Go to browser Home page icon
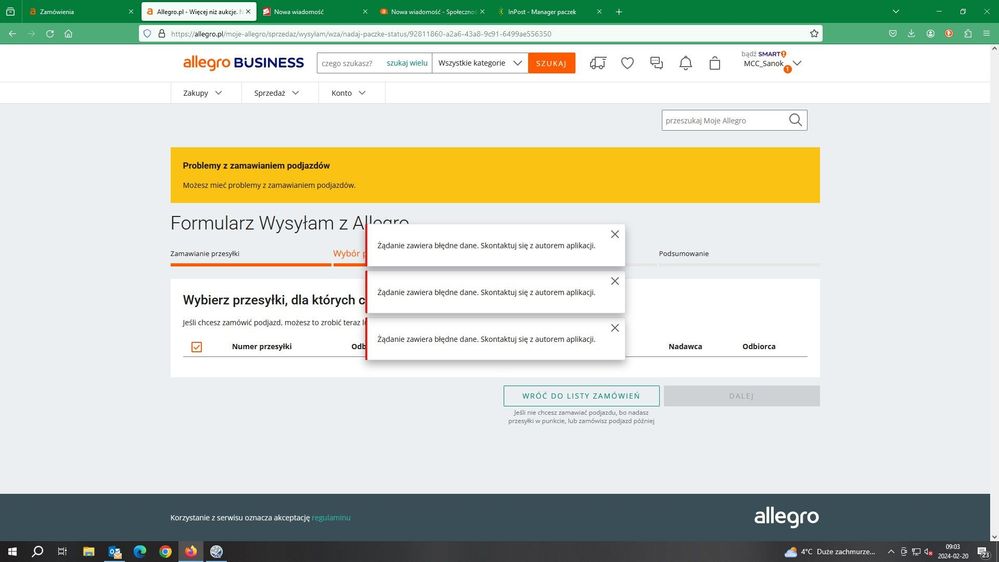The image size is (999, 562). (68, 33)
